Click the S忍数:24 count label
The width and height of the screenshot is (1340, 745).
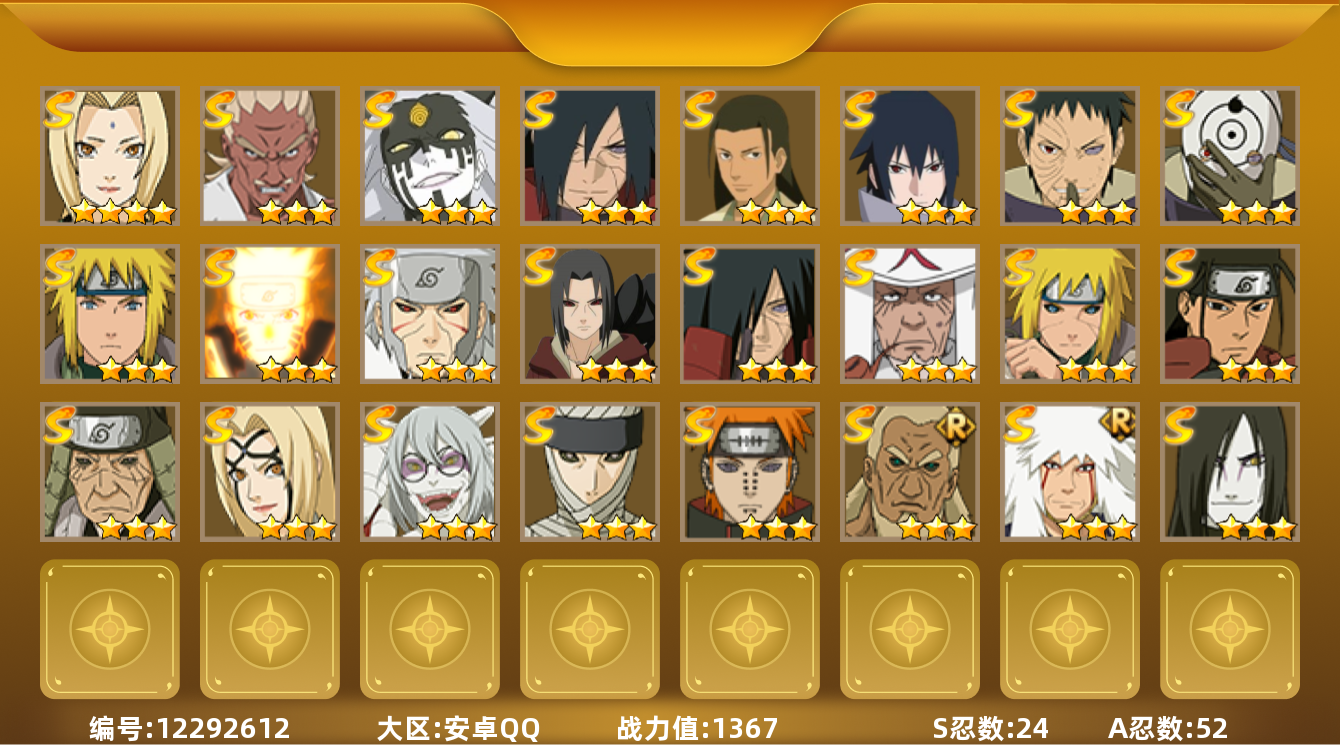pyautogui.click(x=991, y=728)
